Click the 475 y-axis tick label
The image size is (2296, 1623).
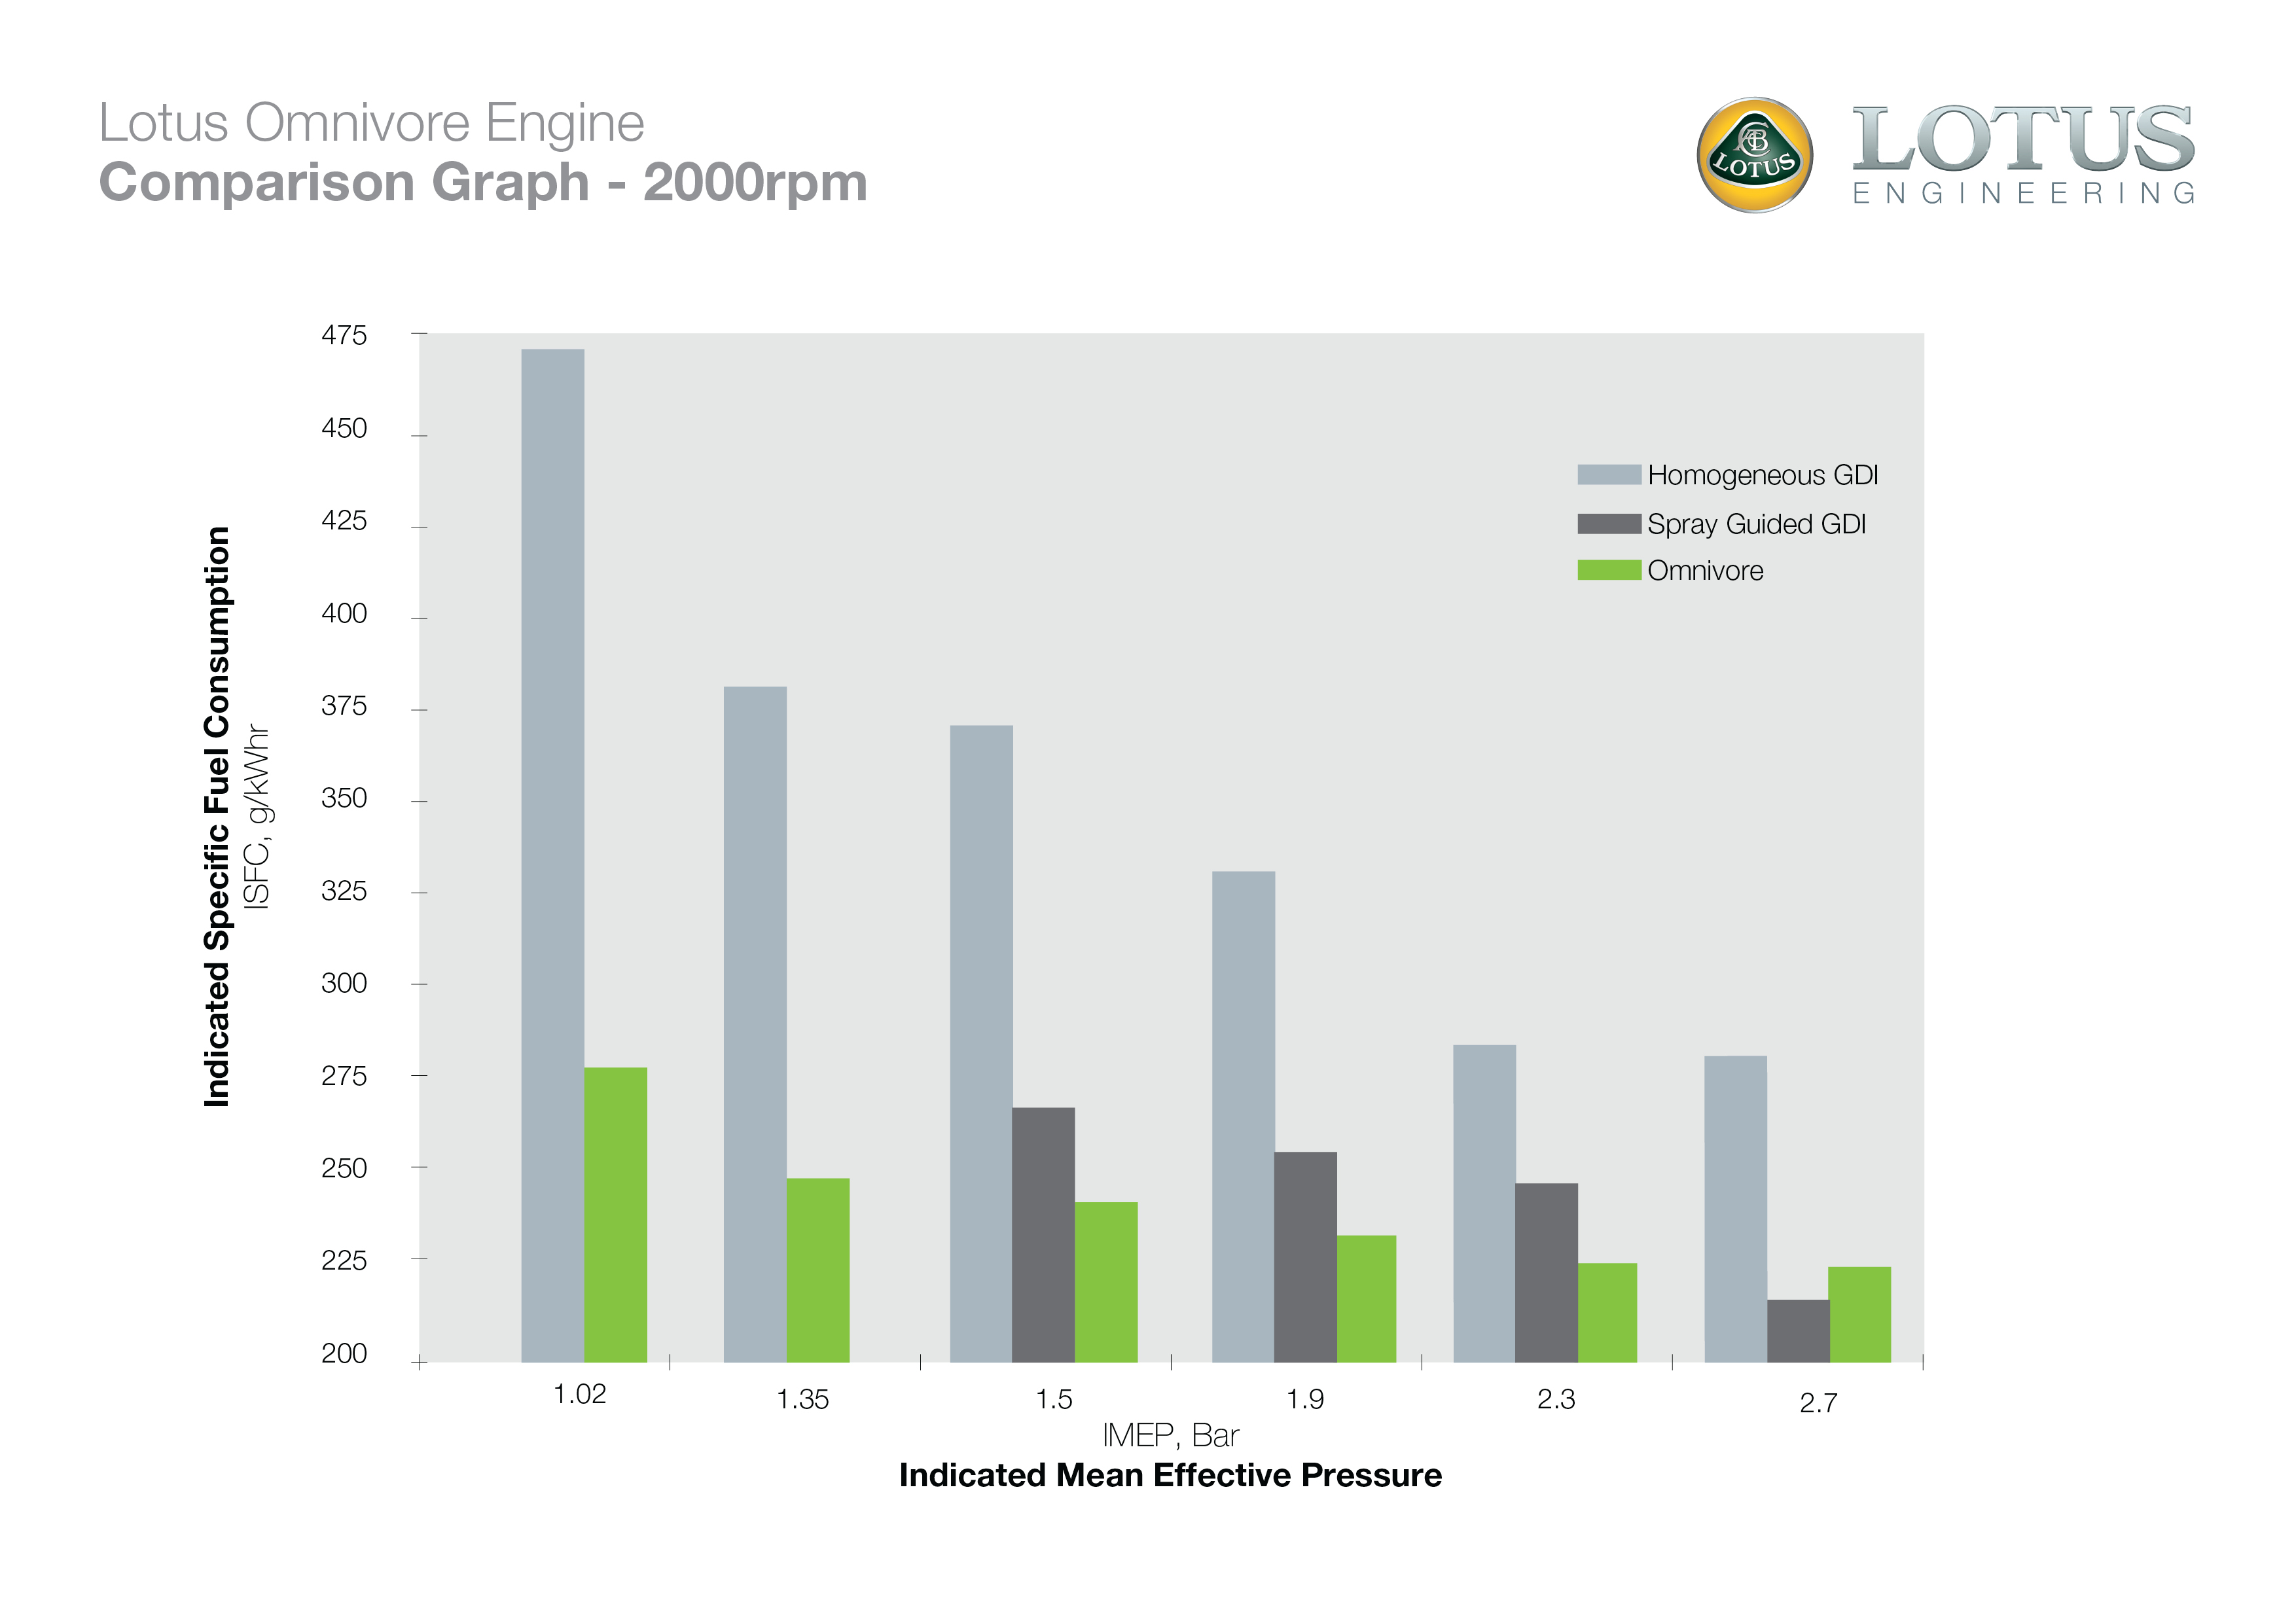[x=344, y=335]
